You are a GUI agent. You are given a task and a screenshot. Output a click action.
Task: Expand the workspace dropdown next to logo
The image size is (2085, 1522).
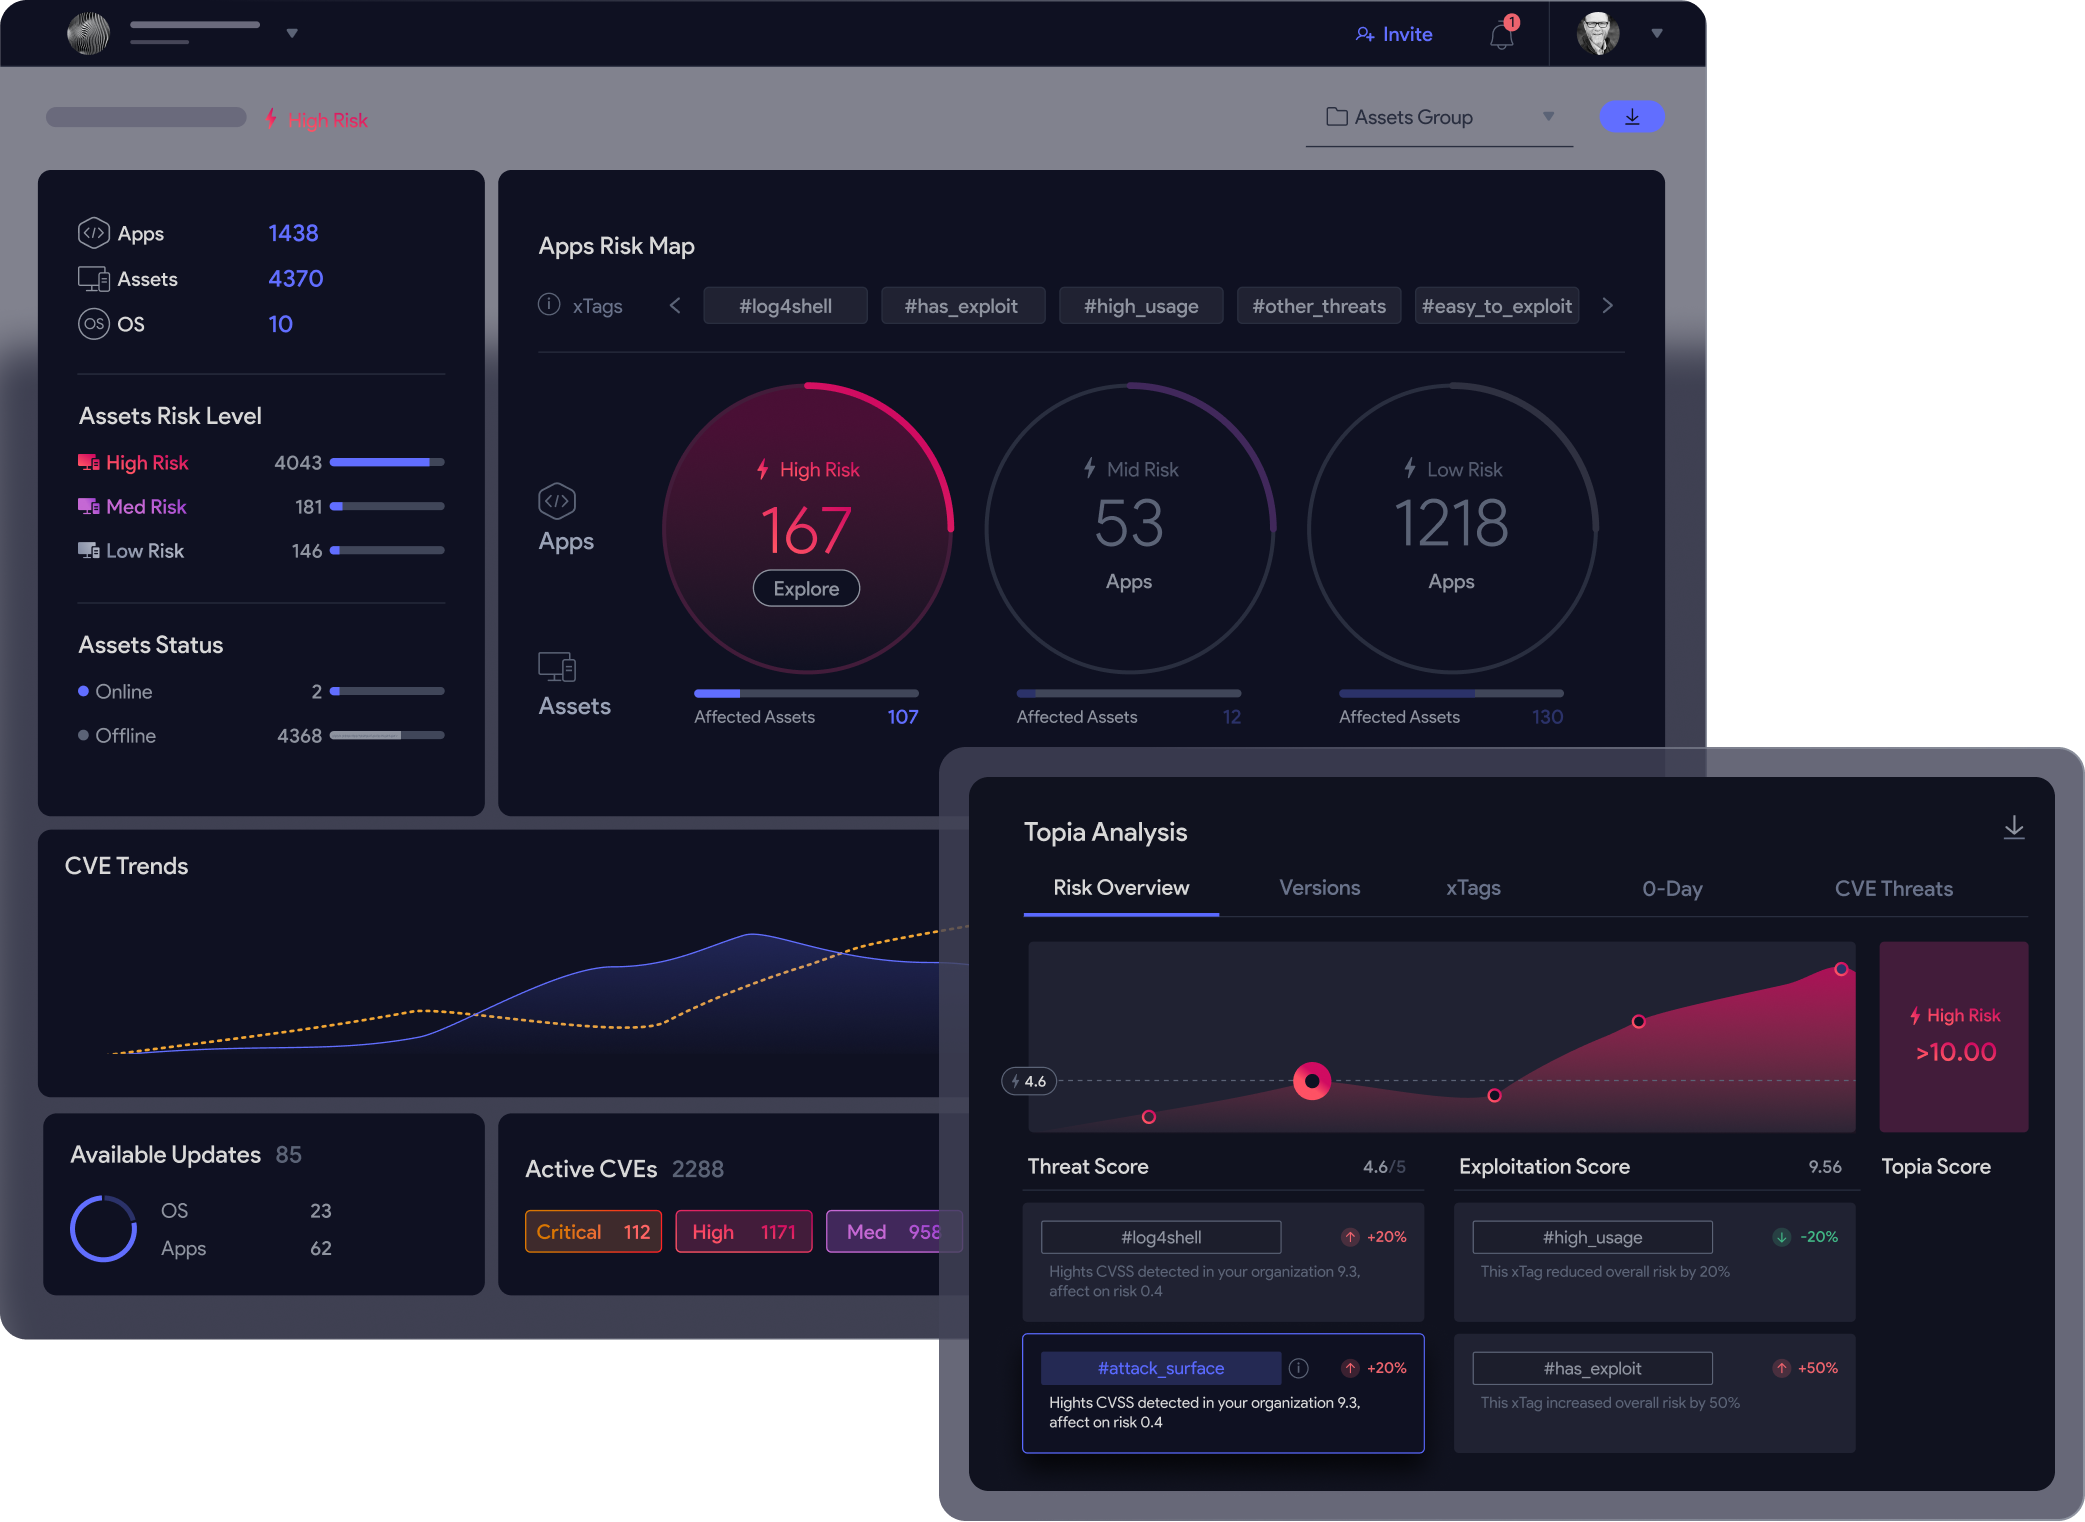click(x=292, y=33)
